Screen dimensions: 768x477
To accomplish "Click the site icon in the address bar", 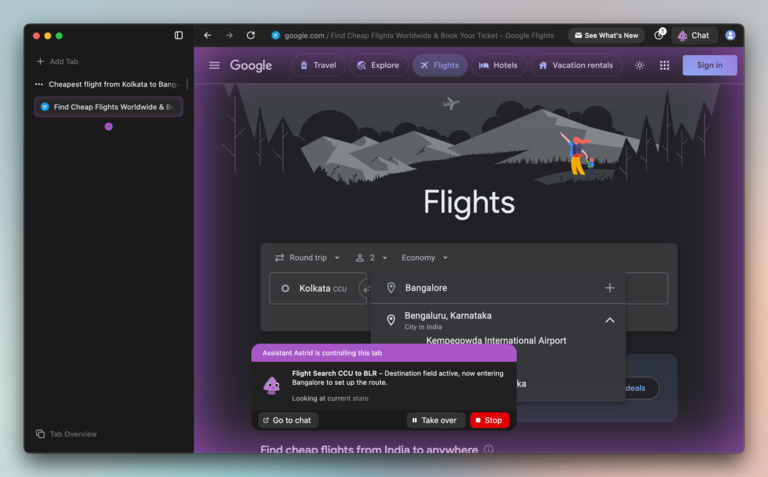I will coord(276,35).
